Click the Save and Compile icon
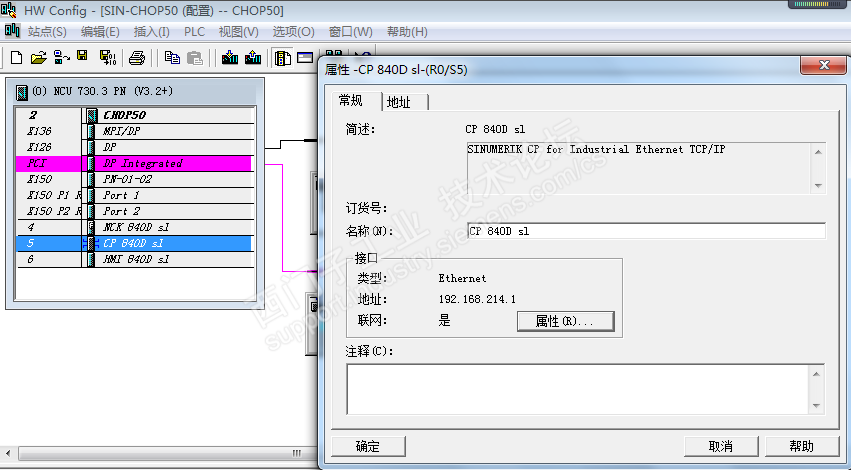The width and height of the screenshot is (851, 470). pyautogui.click(x=107, y=58)
